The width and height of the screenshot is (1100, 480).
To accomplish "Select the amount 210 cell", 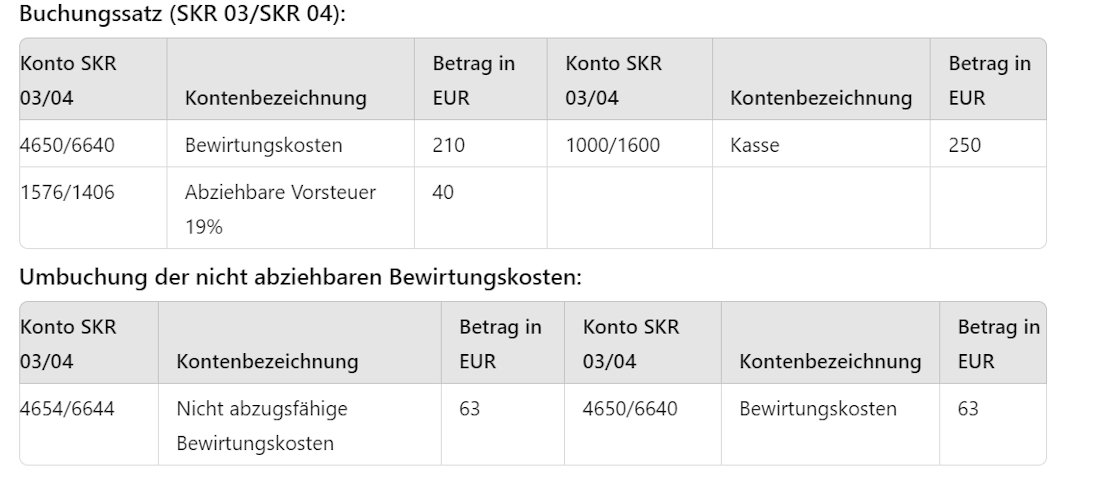I will click(x=449, y=145).
